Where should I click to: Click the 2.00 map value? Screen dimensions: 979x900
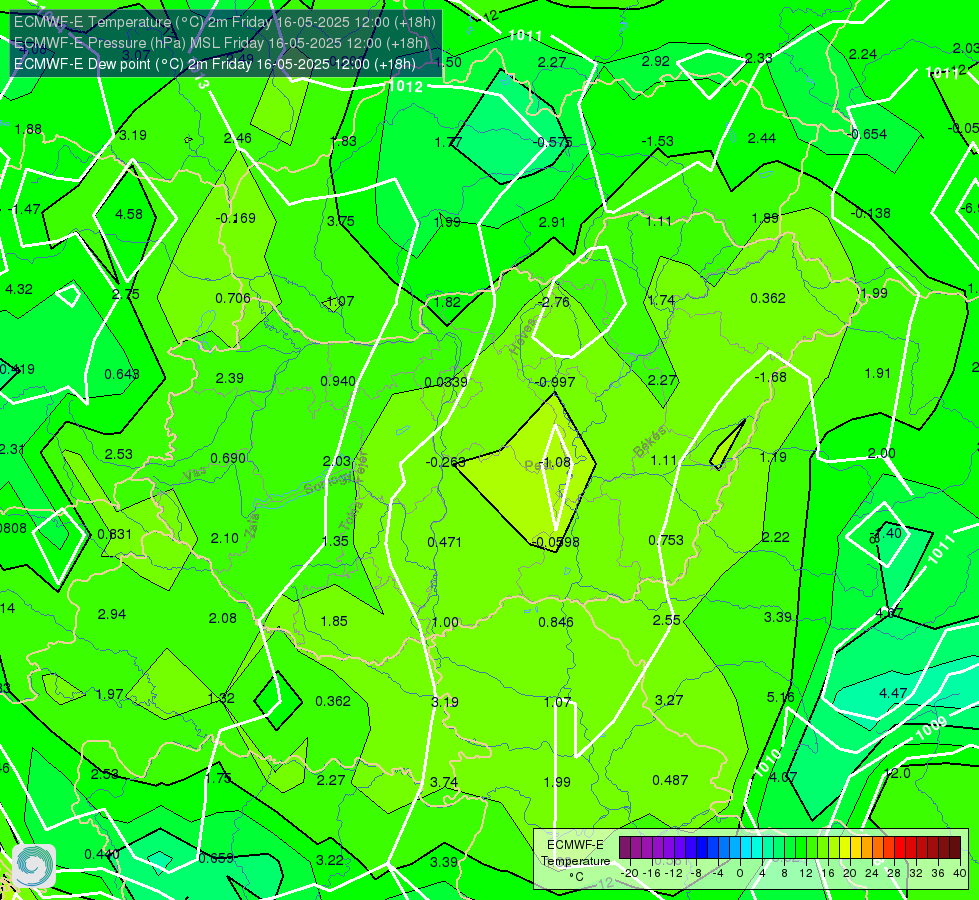(x=881, y=453)
